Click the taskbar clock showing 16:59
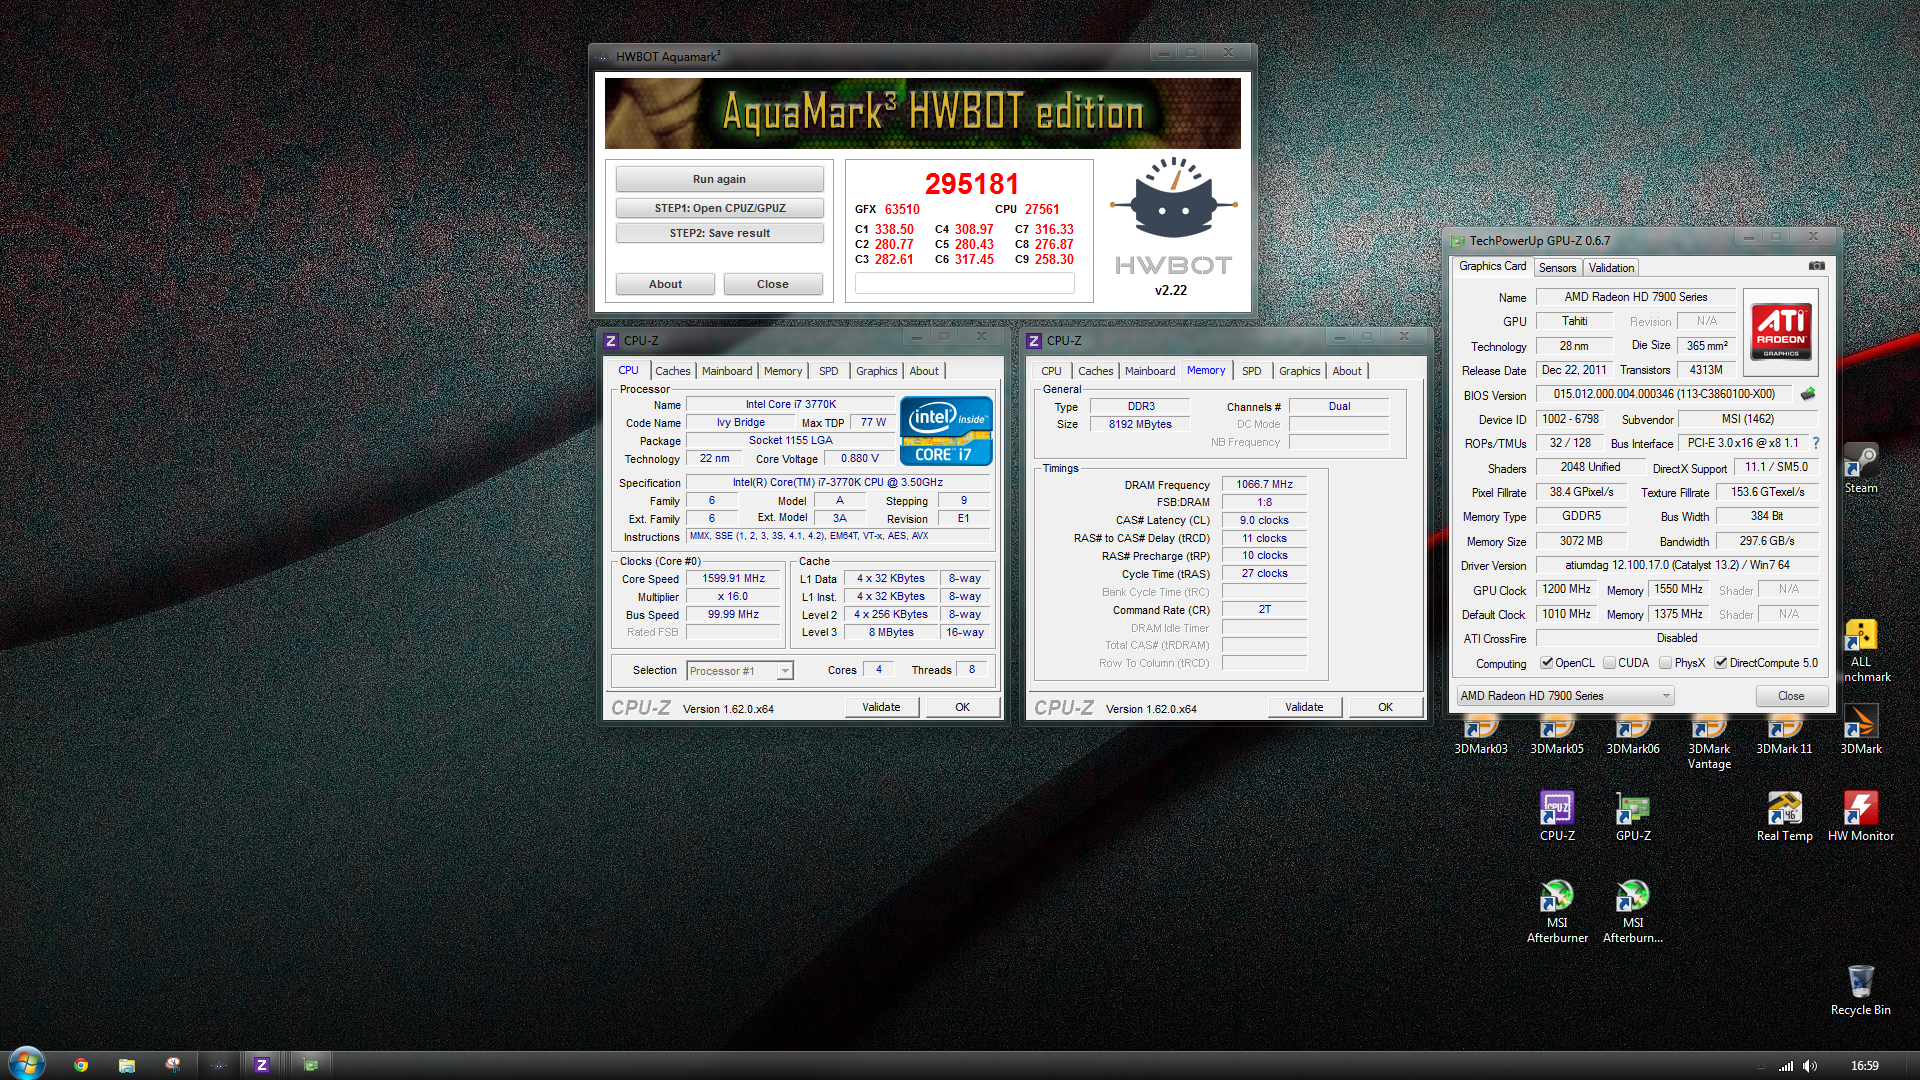Screen dimensions: 1920x1080 (1864, 1066)
